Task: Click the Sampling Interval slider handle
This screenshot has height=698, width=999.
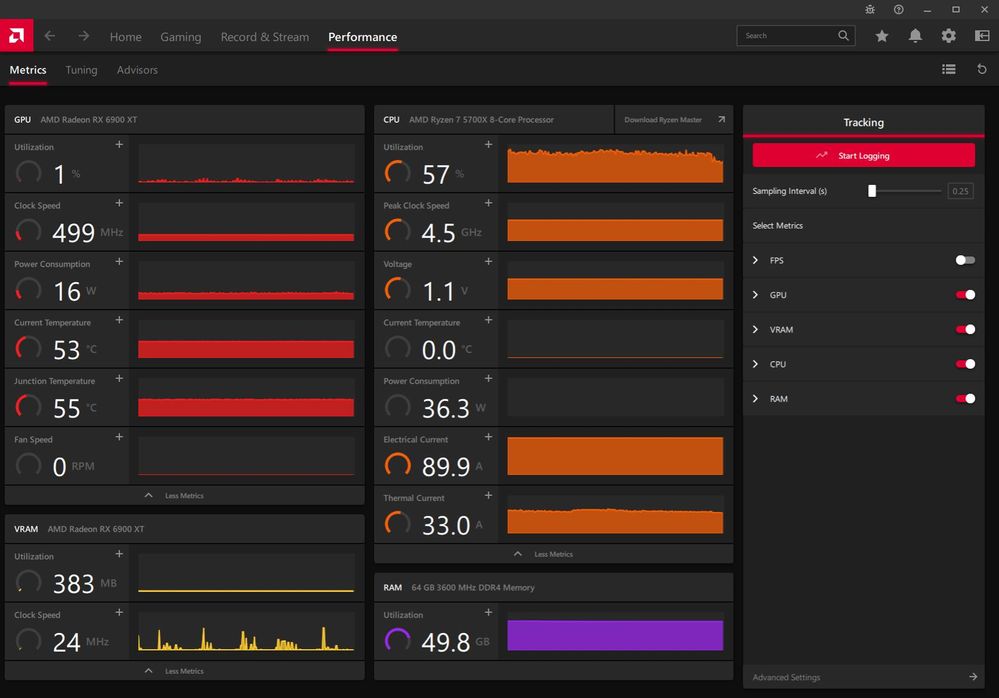Action: click(x=872, y=191)
